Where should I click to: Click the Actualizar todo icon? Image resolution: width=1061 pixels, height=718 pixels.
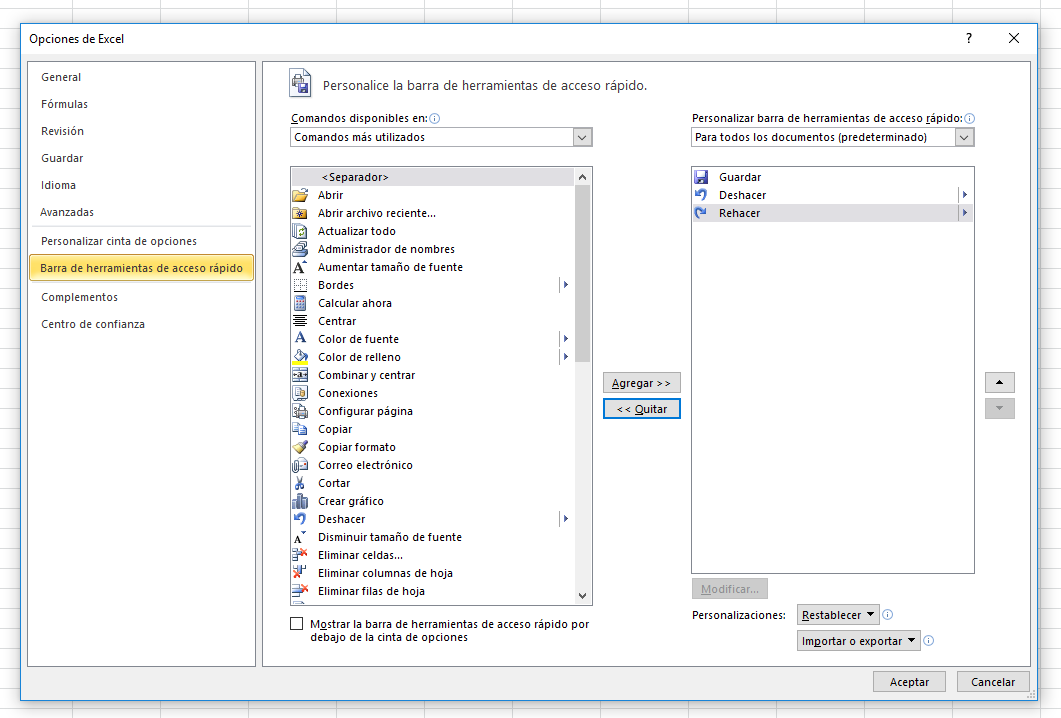[x=300, y=231]
